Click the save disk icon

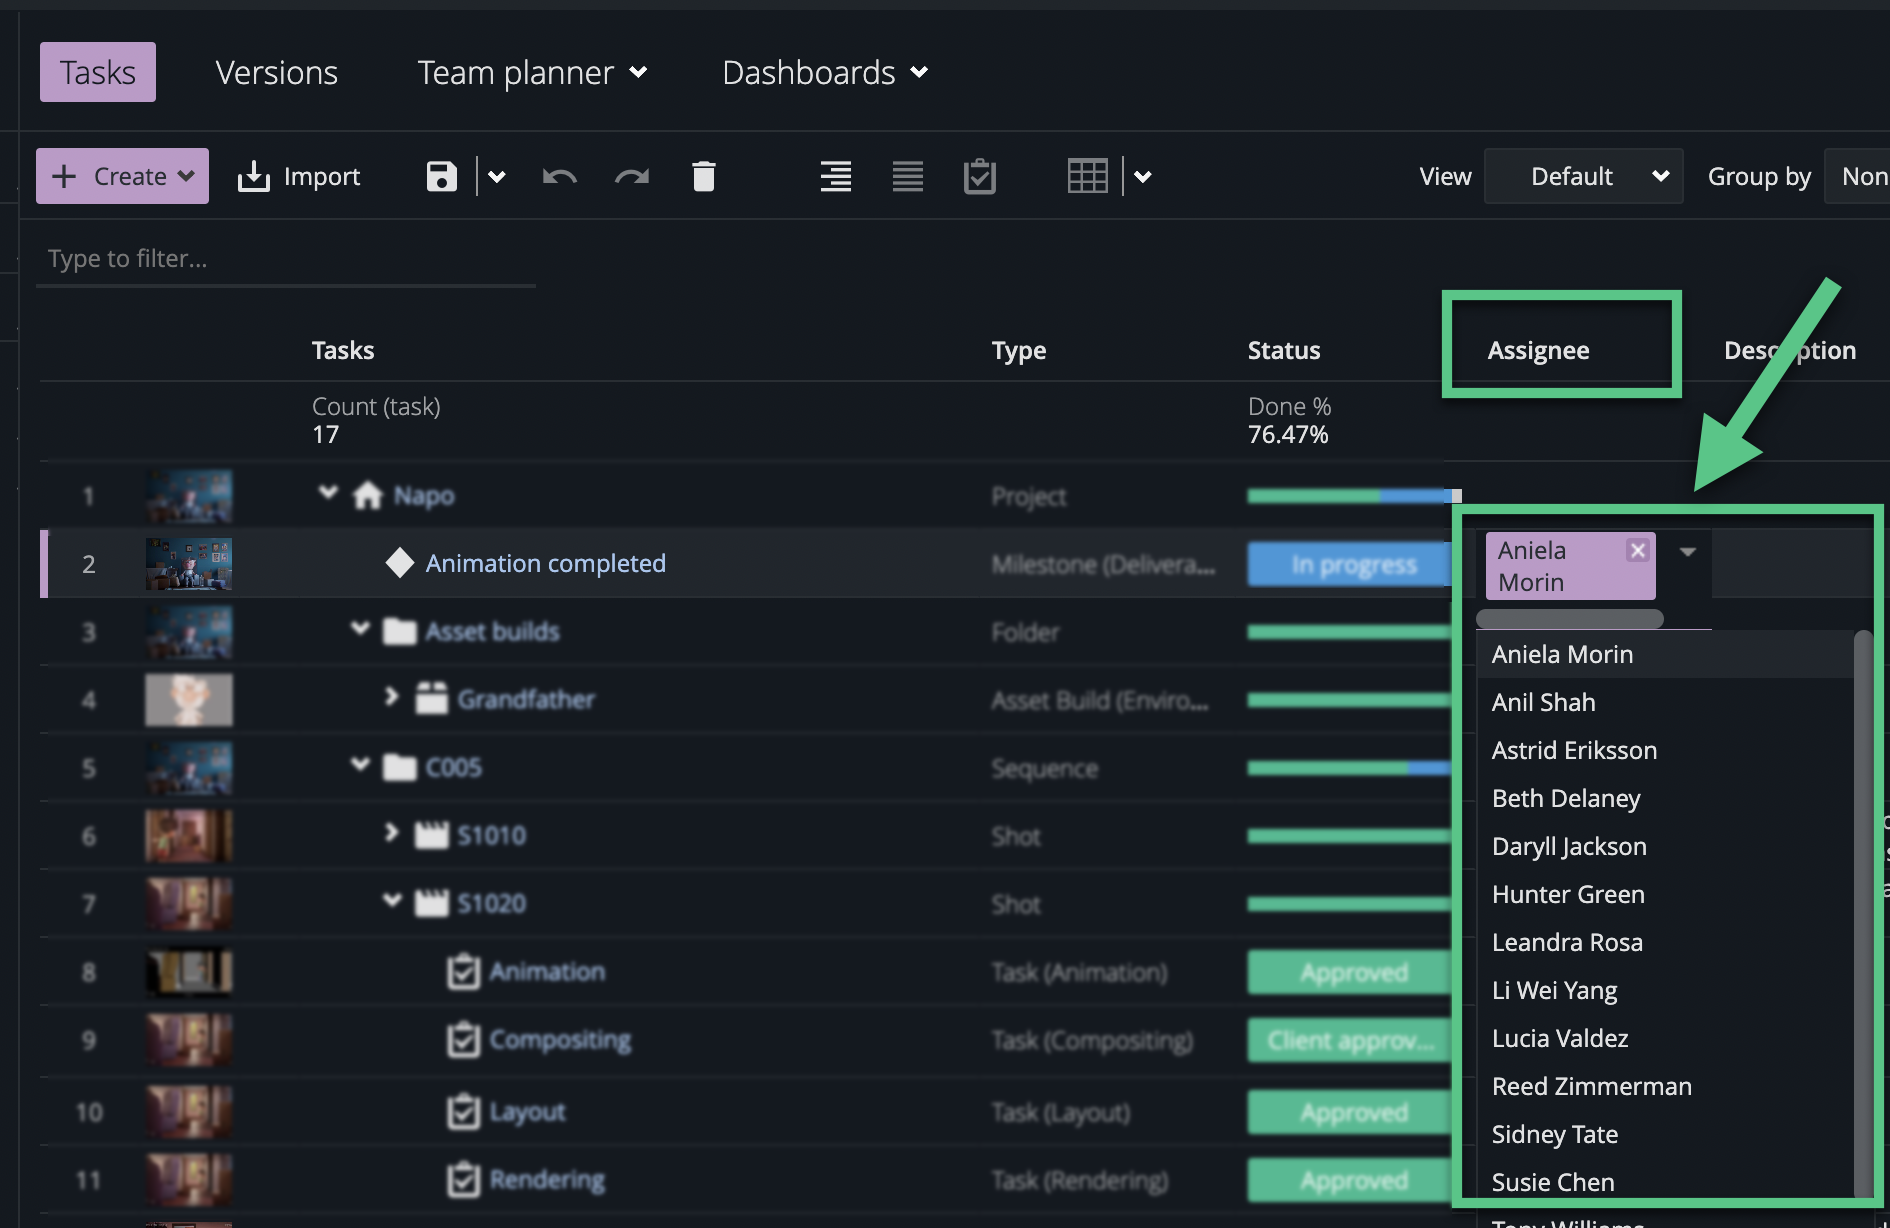pyautogui.click(x=441, y=177)
